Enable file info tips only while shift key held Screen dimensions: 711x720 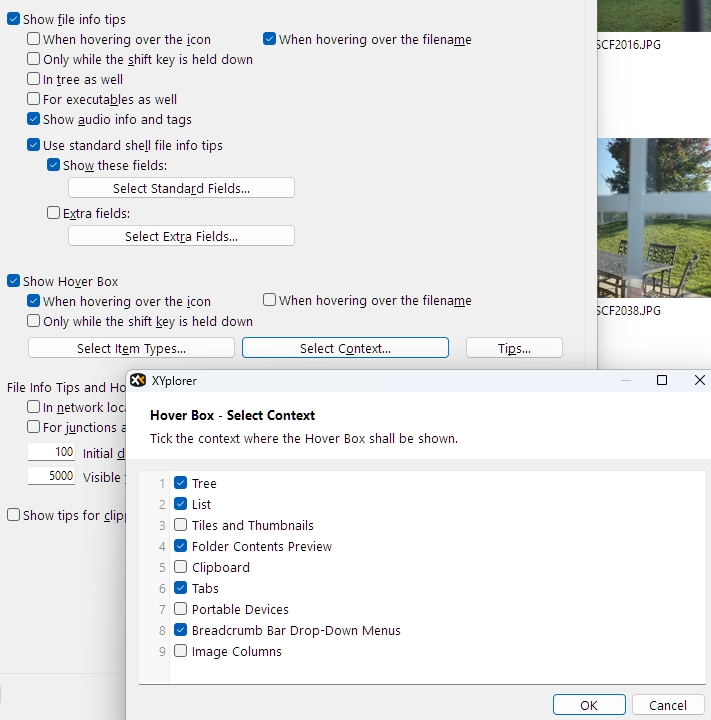coord(34,59)
